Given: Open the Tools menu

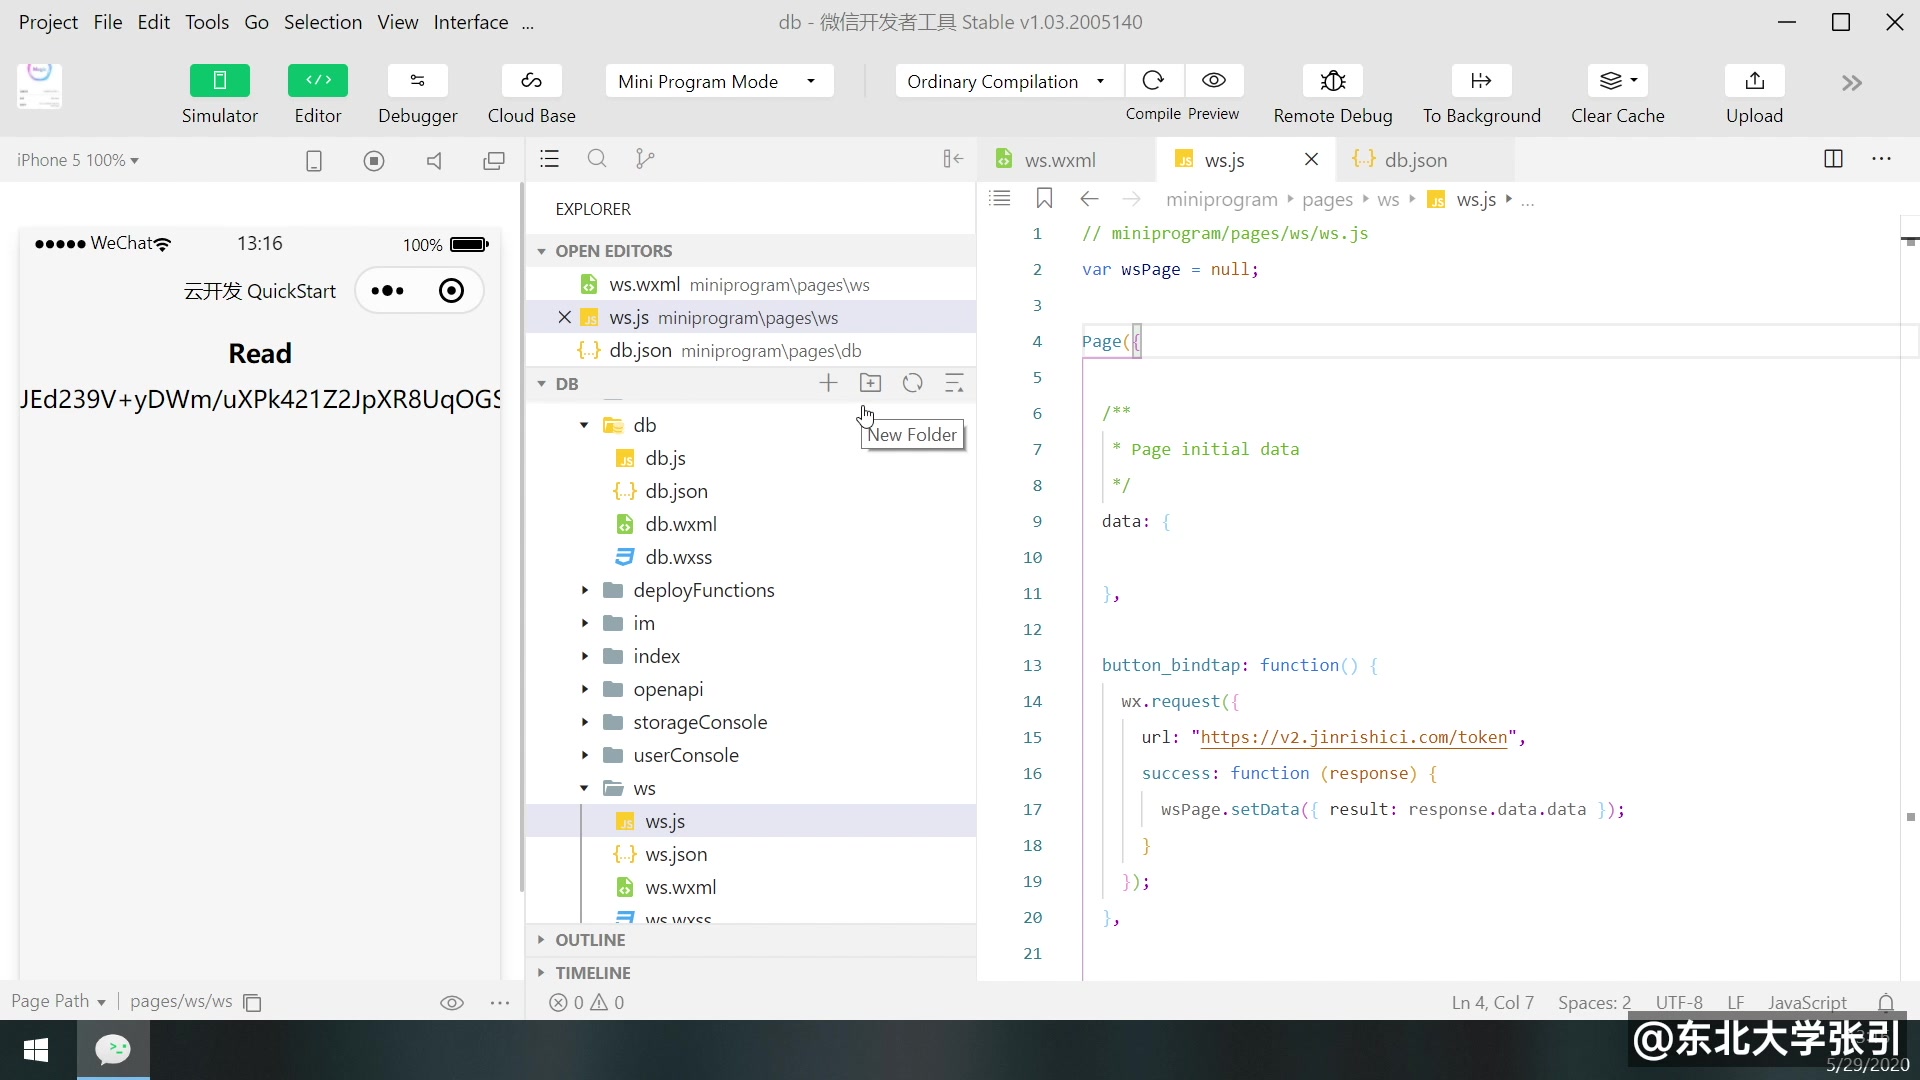Looking at the screenshot, I should pos(207,22).
